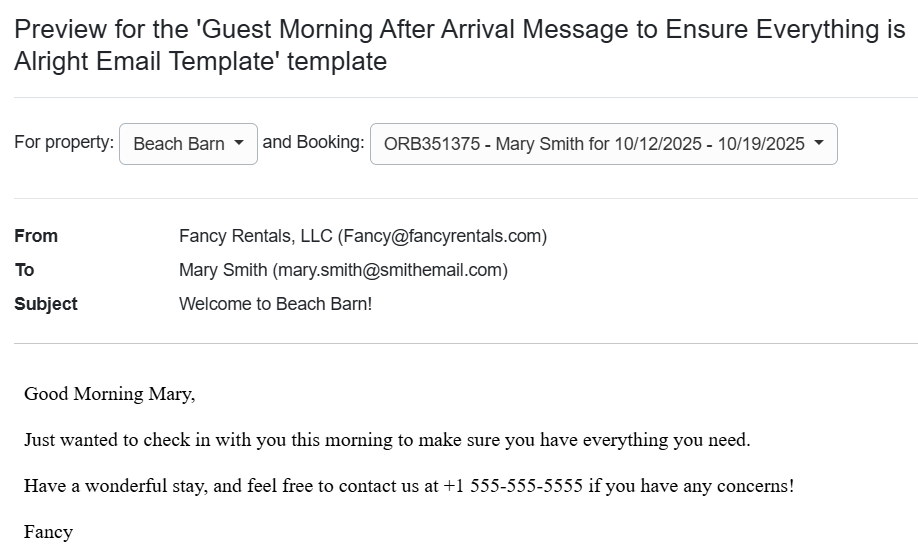This screenshot has height=553, width=918.
Task: Click the 'Fancy' signature line
Action: (x=48, y=532)
